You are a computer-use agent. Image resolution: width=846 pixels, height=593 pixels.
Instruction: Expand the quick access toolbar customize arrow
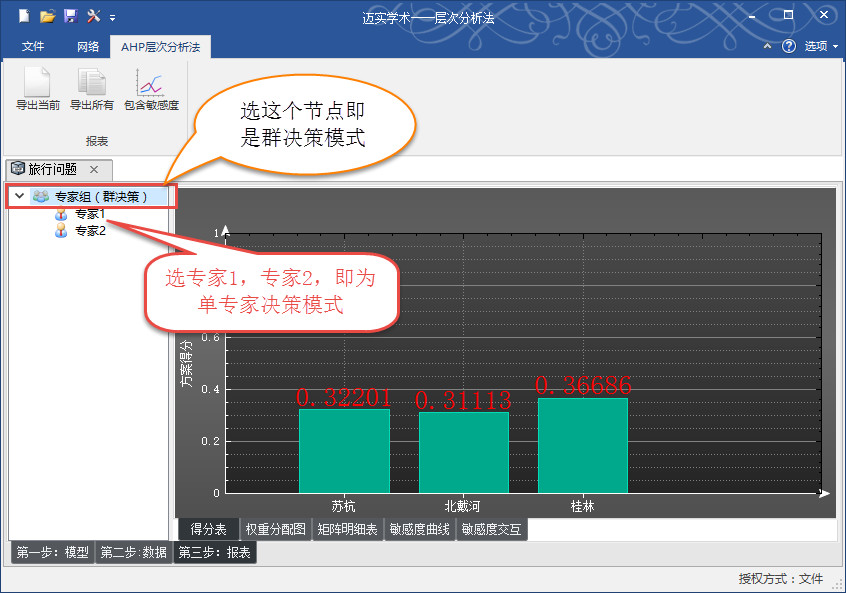click(x=113, y=18)
